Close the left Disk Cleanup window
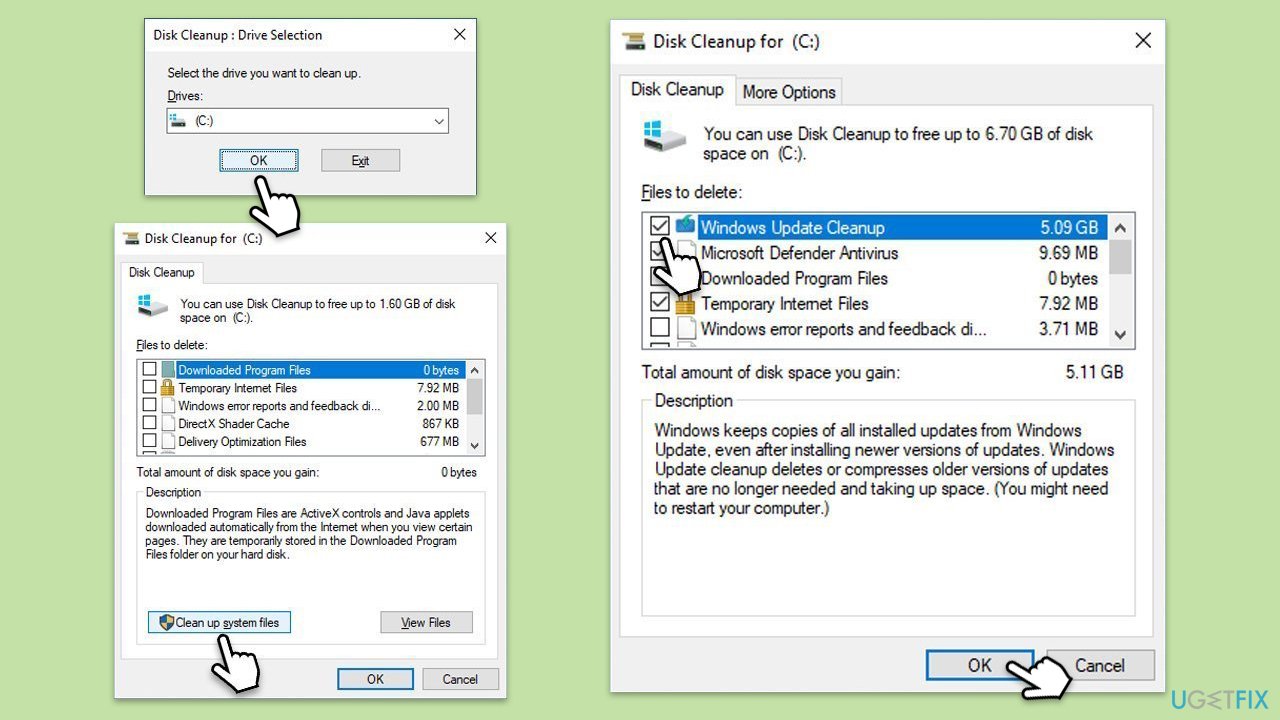 (490, 238)
